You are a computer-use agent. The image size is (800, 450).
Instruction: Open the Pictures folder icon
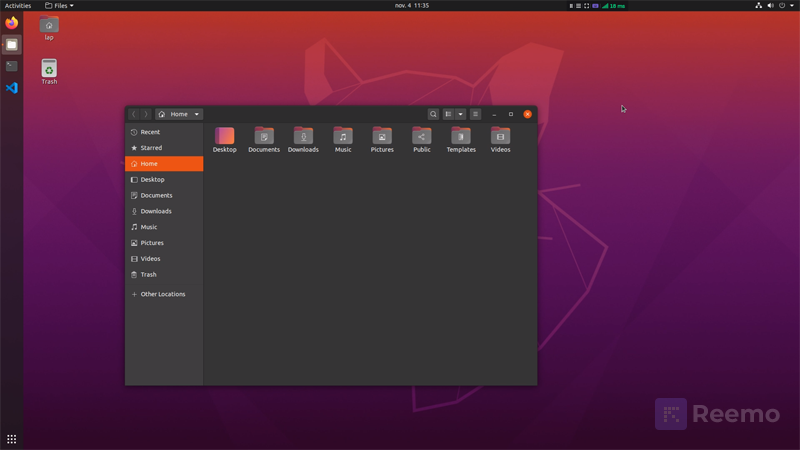382,136
